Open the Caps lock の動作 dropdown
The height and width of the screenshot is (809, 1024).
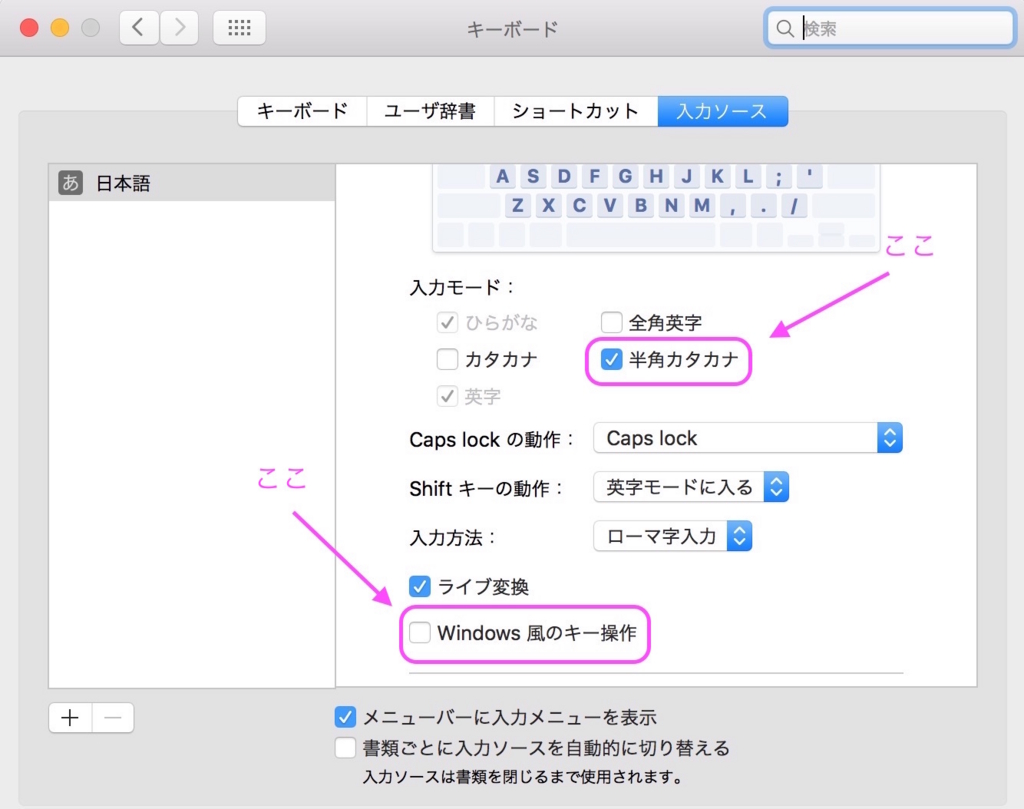748,438
